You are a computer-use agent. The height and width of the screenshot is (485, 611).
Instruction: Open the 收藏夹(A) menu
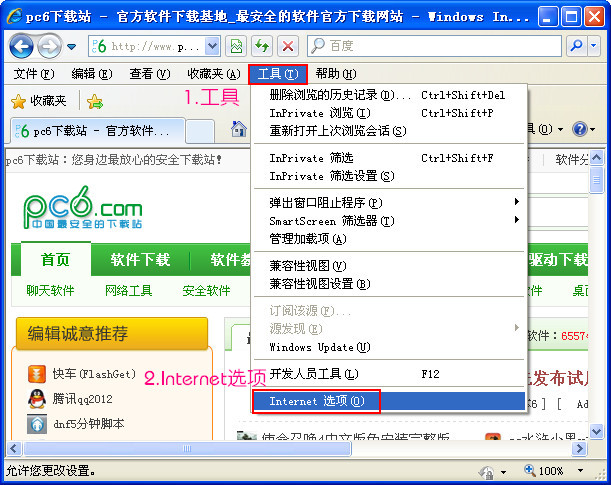[214, 74]
